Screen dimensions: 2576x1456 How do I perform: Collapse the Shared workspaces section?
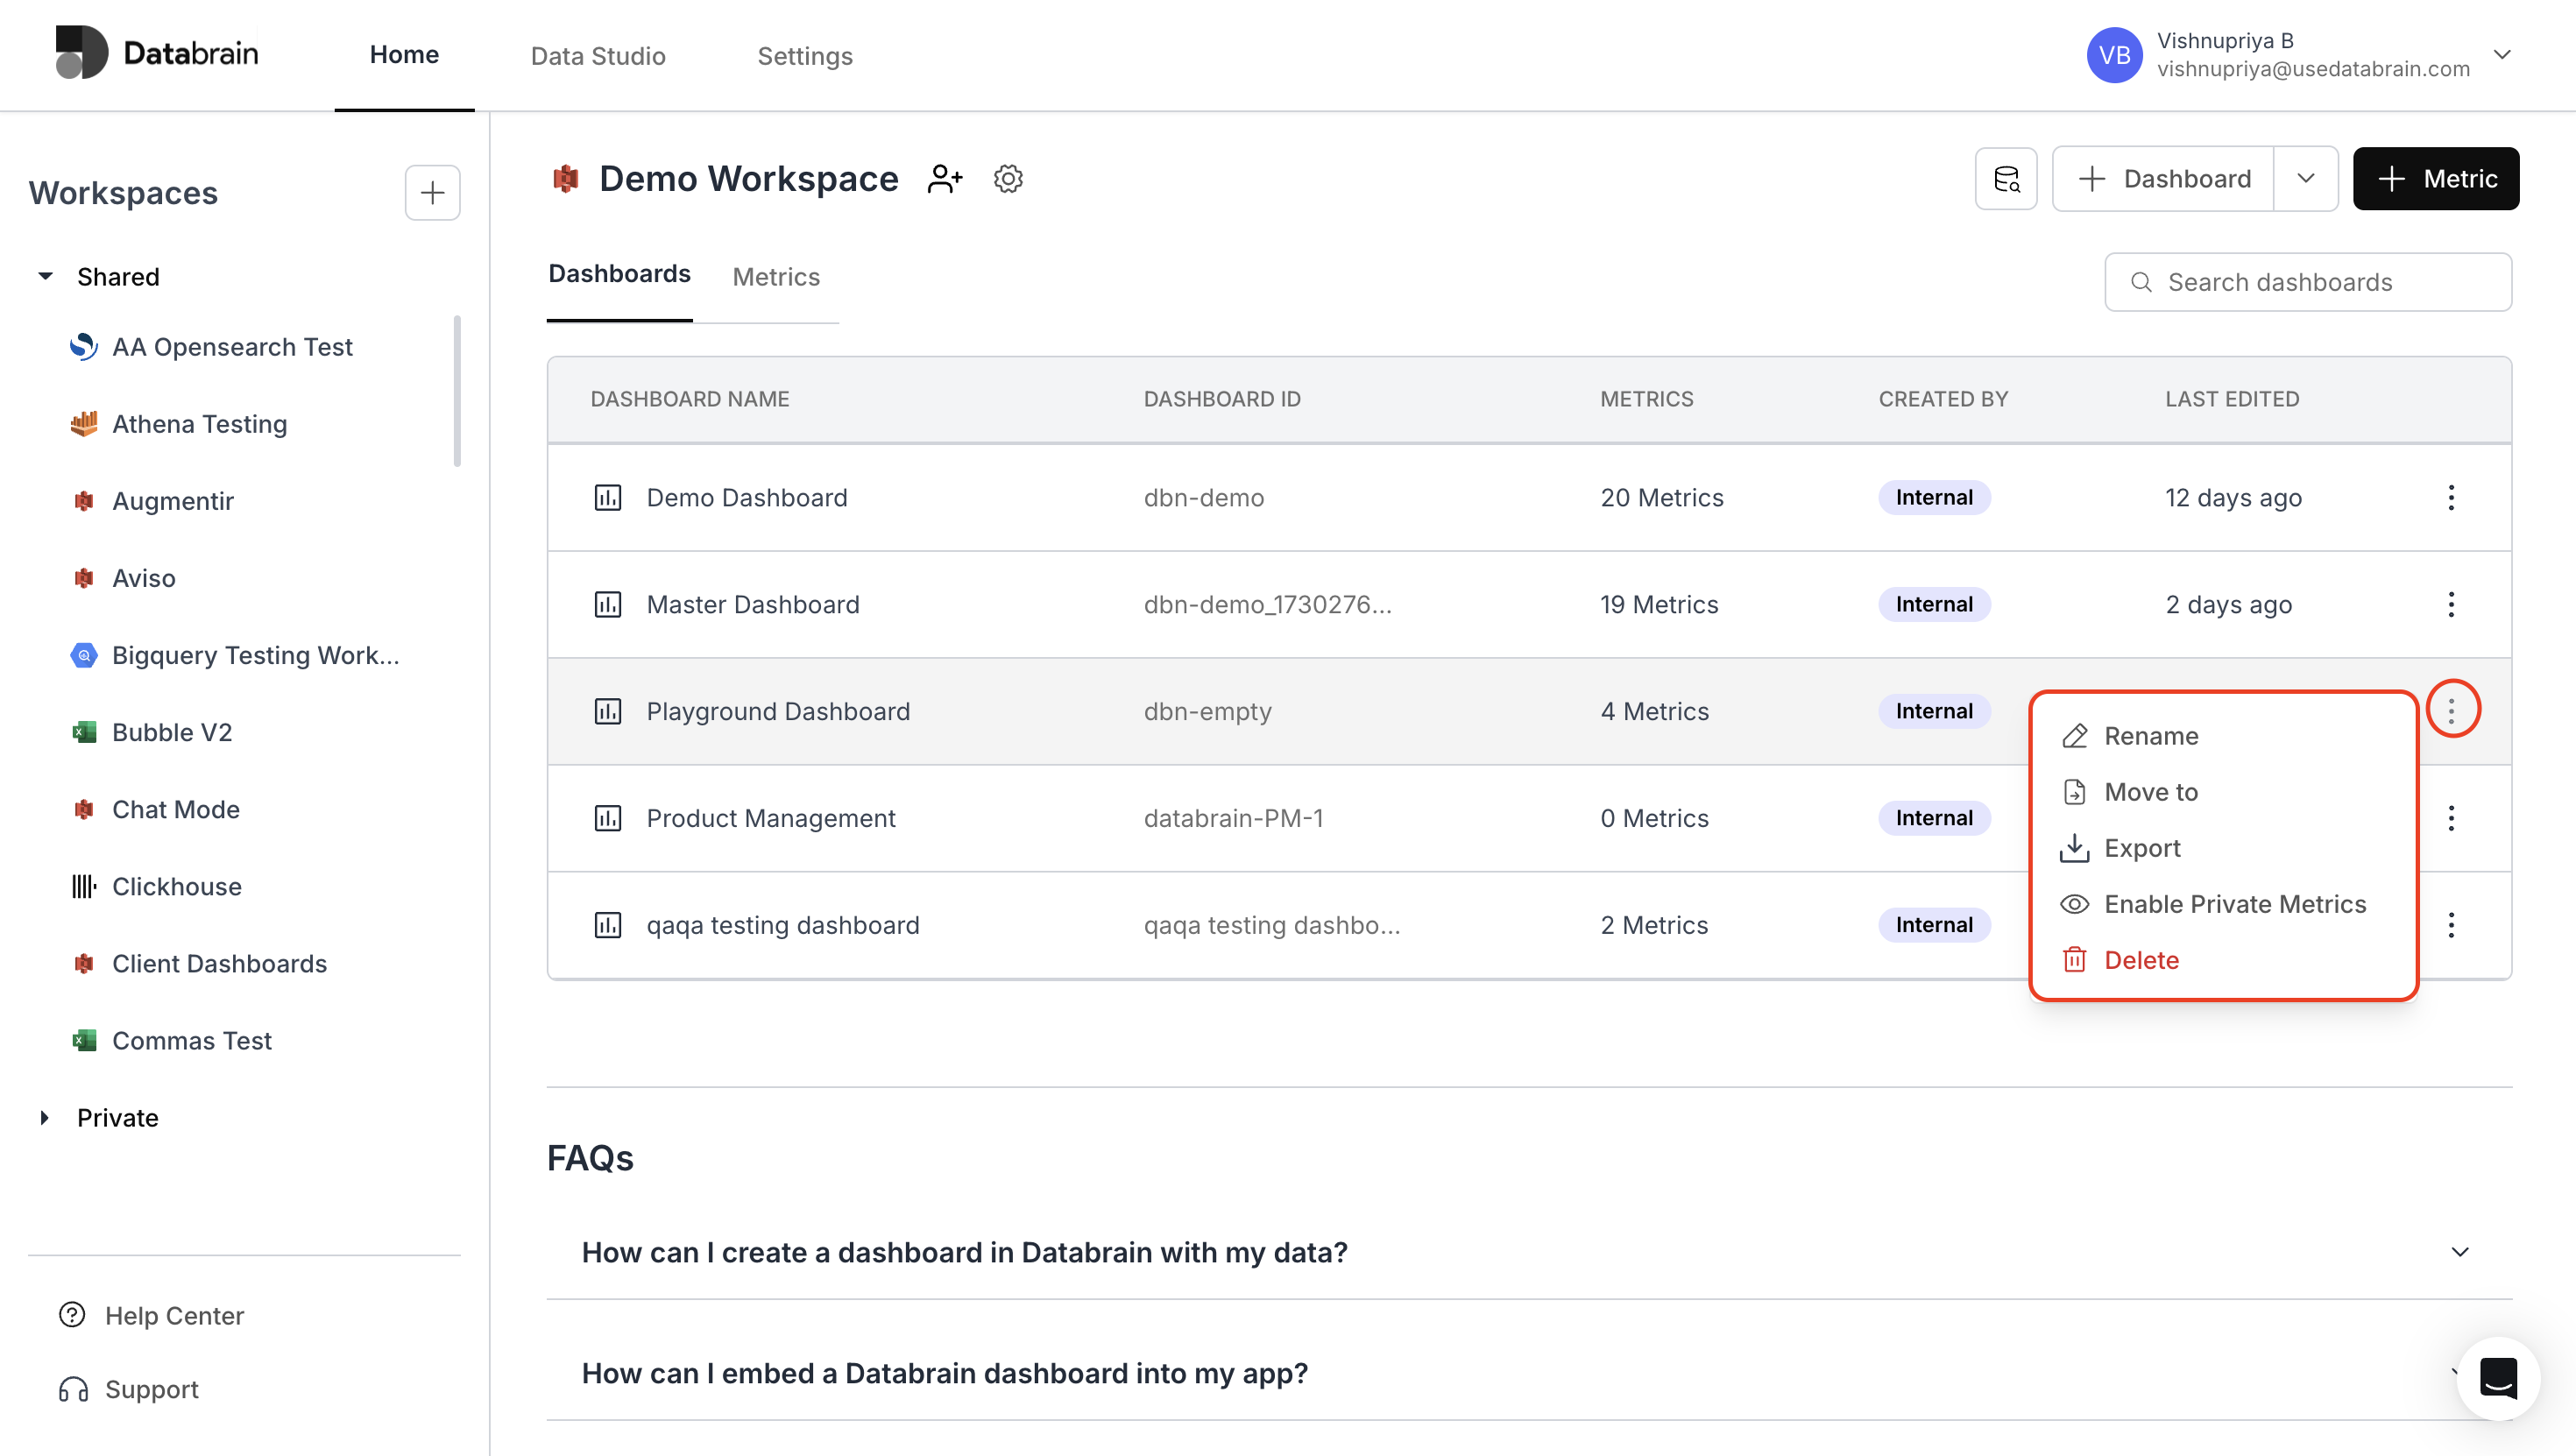[45, 276]
